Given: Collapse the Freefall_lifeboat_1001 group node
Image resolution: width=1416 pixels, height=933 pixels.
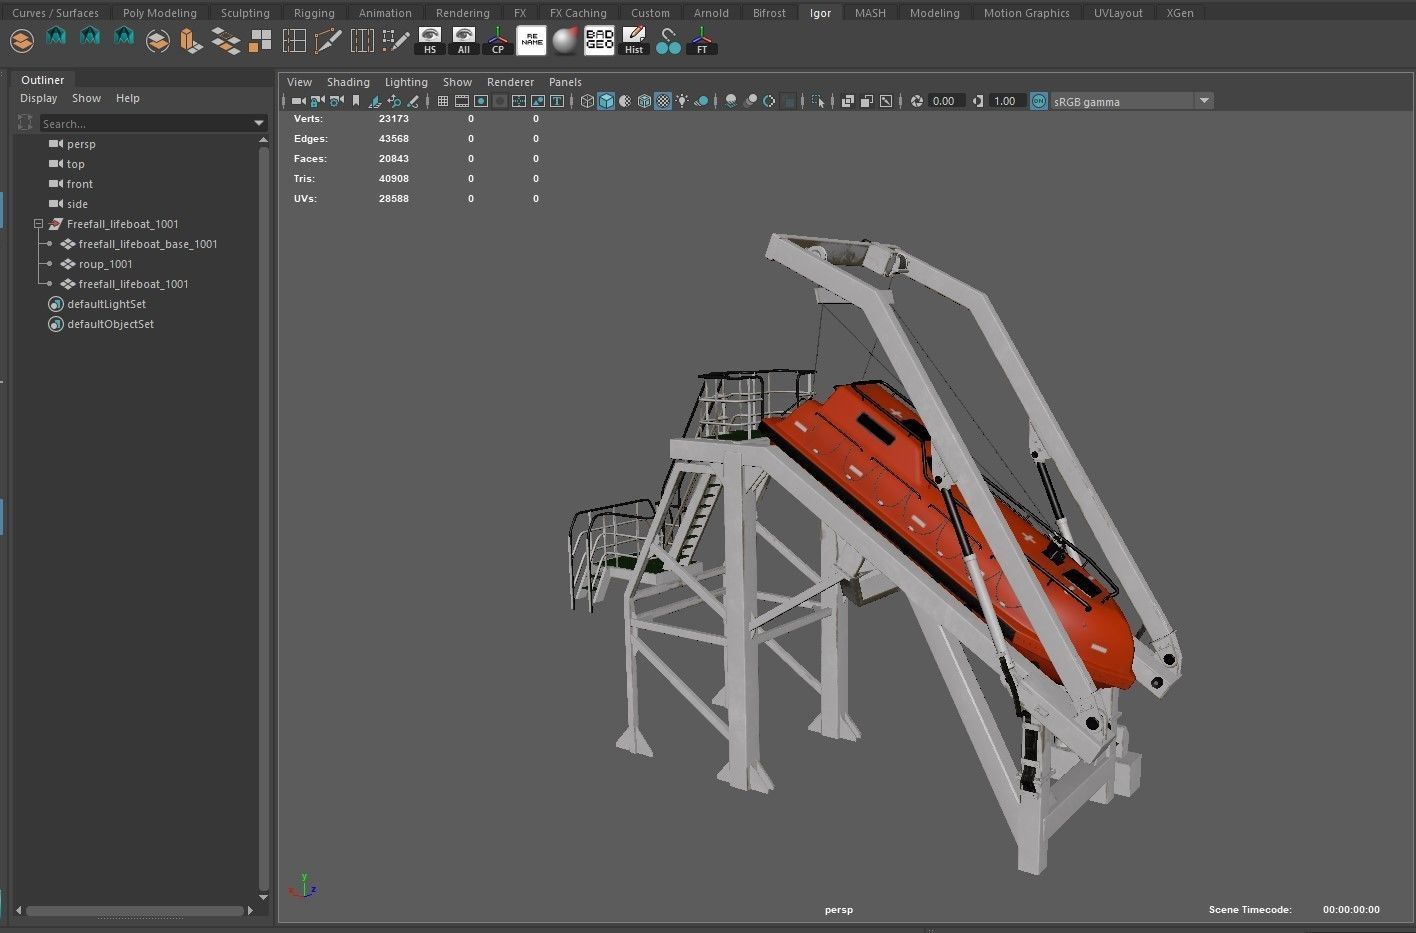Looking at the screenshot, I should [38, 224].
